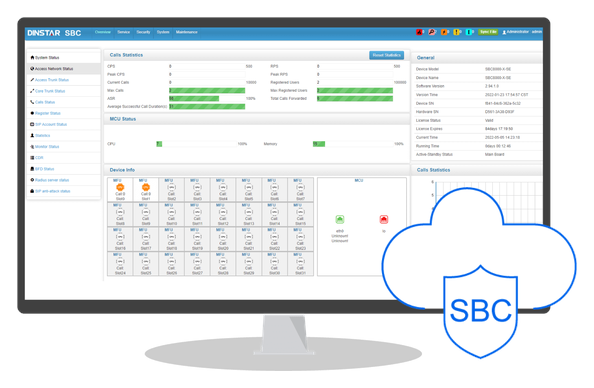The width and height of the screenshot is (594, 388).
Task: Click the Reset Statistics button
Action: click(x=386, y=55)
